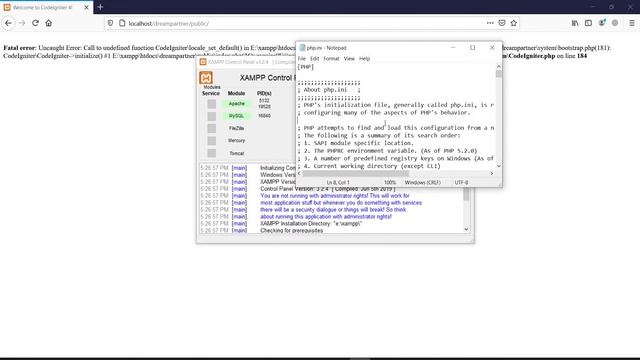This screenshot has height=360, width=640.
Task: Select the Tomcat module label
Action: (237, 153)
